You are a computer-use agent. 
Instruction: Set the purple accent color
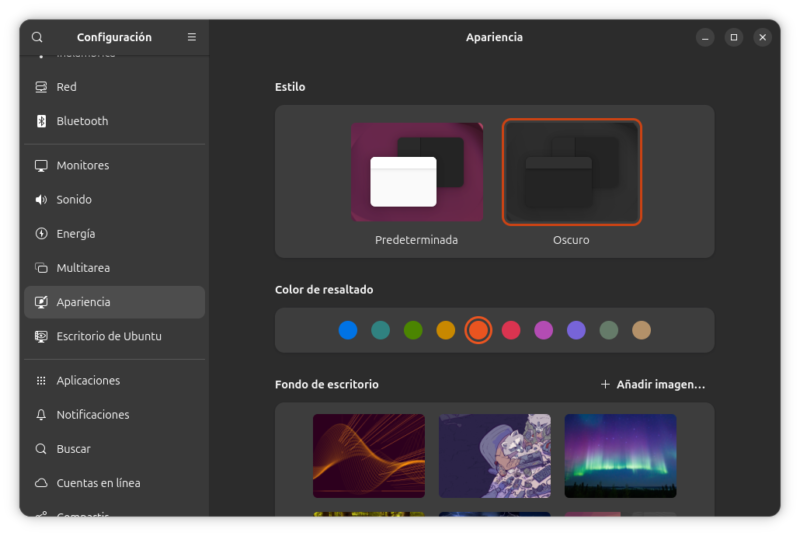point(577,330)
